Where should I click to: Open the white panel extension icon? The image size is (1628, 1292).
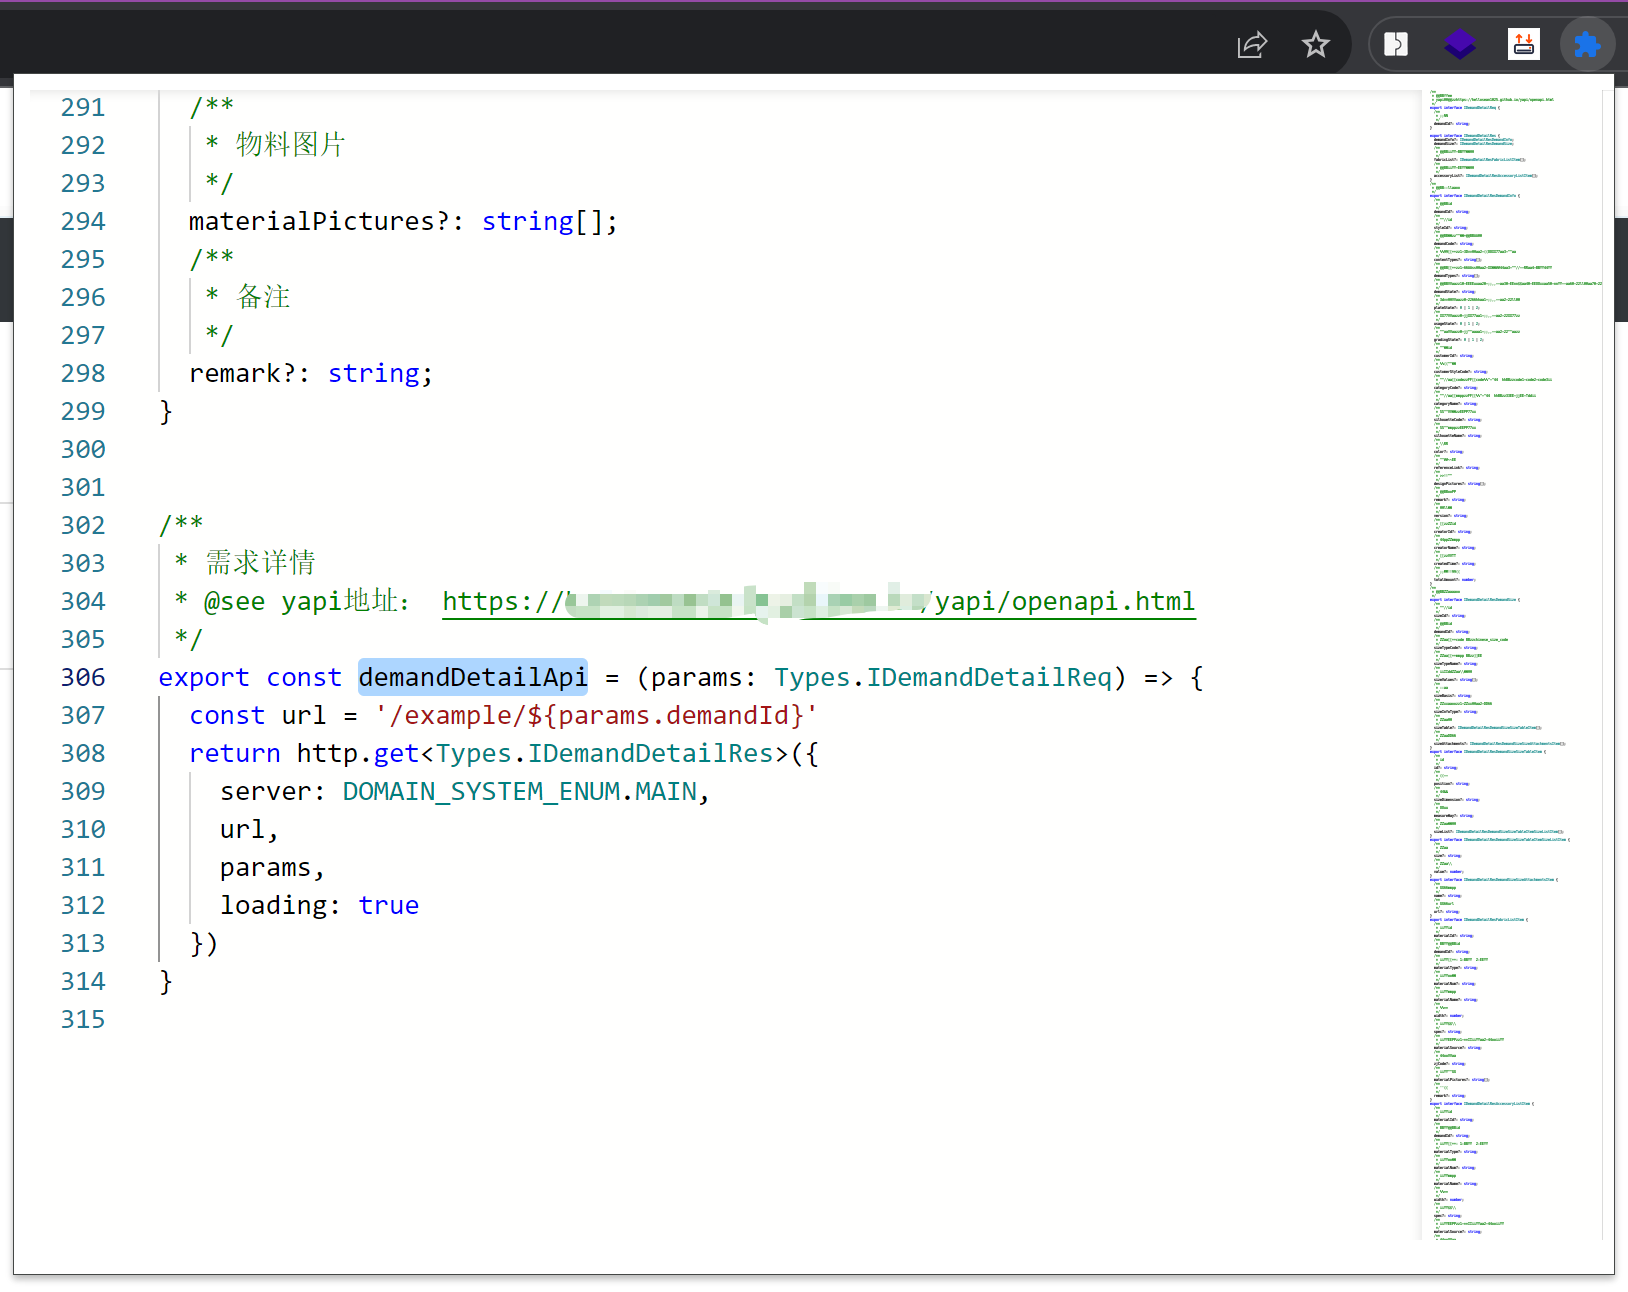(1396, 45)
